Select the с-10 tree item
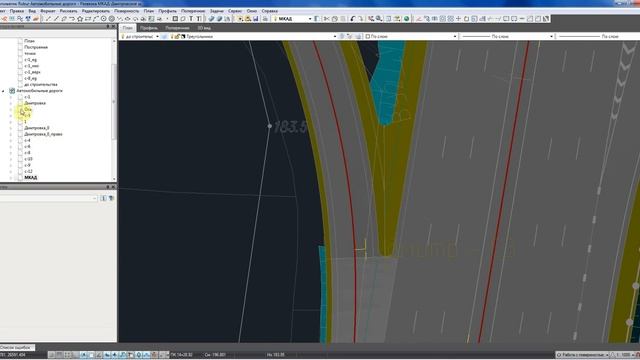Image resolution: width=640 pixels, height=360 pixels. coord(28,159)
